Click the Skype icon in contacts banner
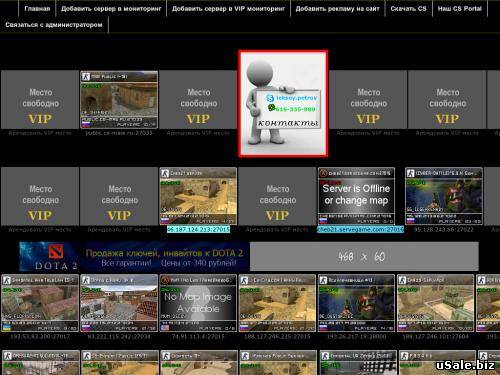Screen dimensions: 500x375 click(x=270, y=98)
